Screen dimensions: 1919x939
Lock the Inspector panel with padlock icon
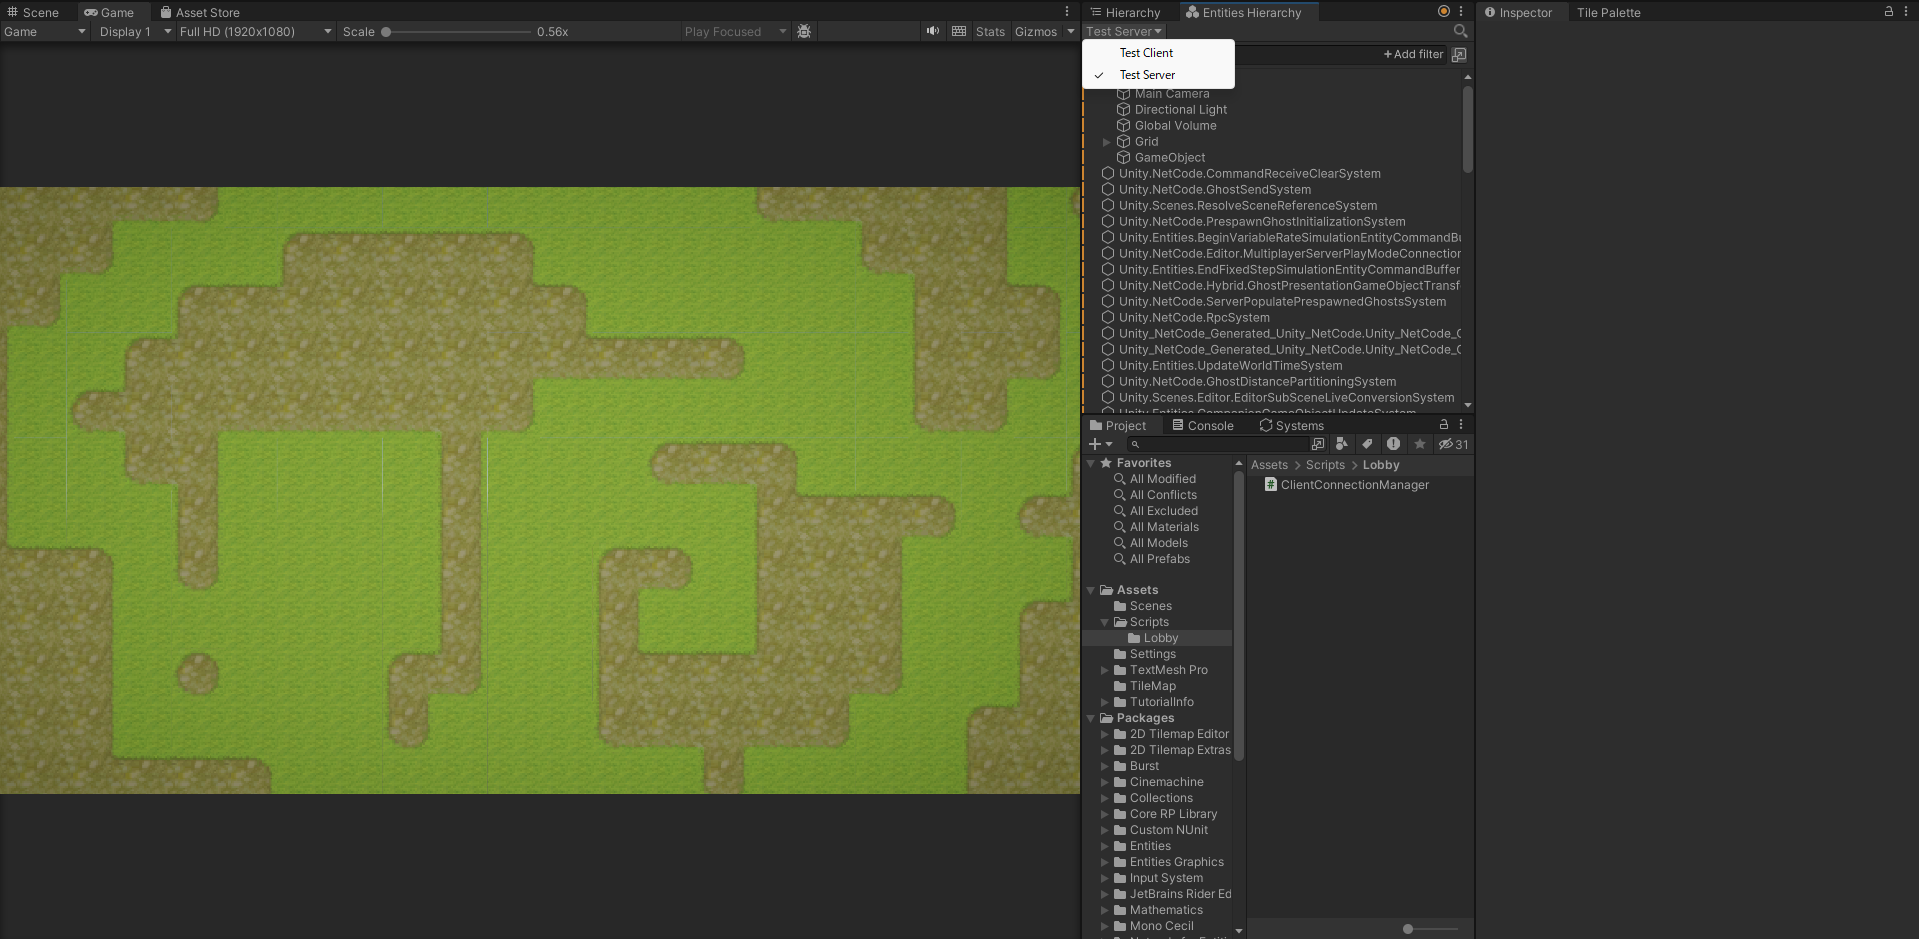click(1888, 12)
